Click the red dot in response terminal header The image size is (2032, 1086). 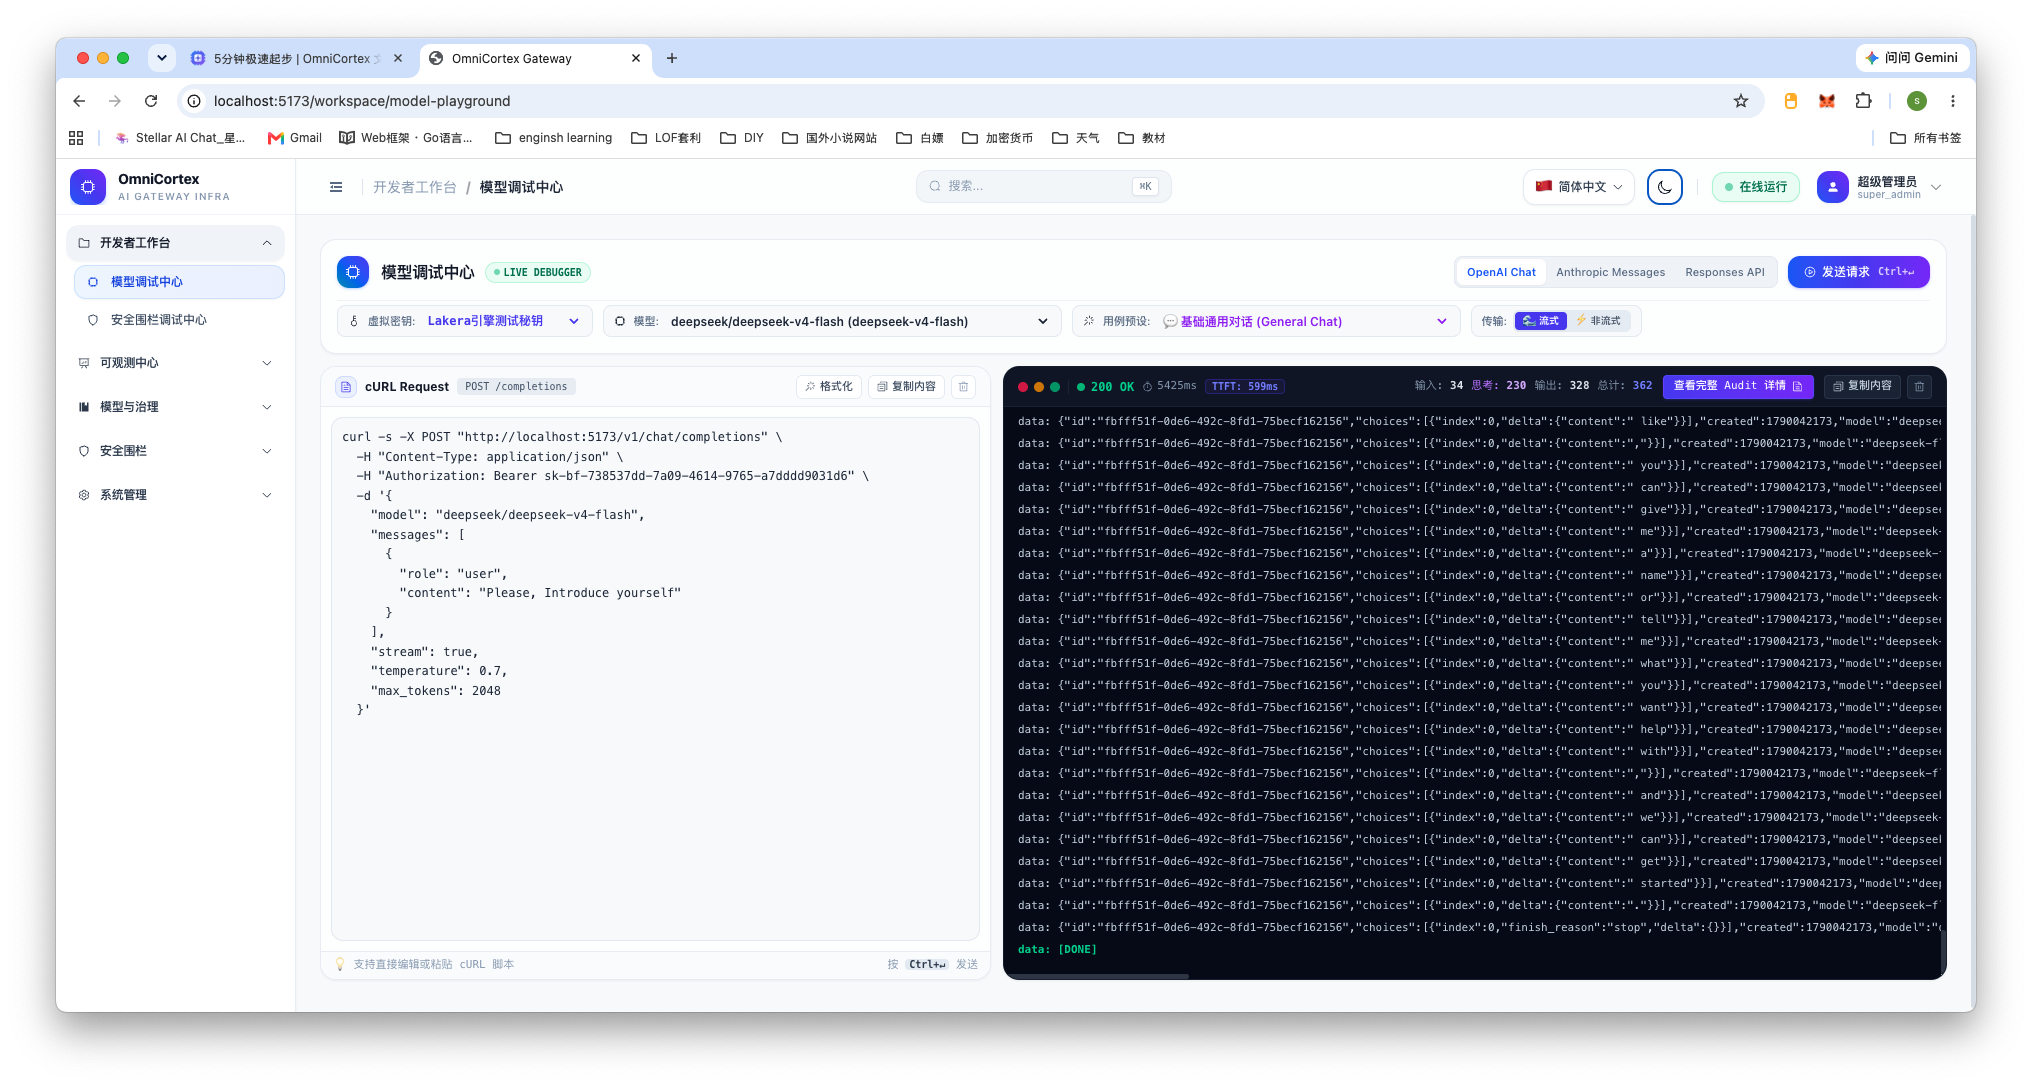tap(1023, 387)
